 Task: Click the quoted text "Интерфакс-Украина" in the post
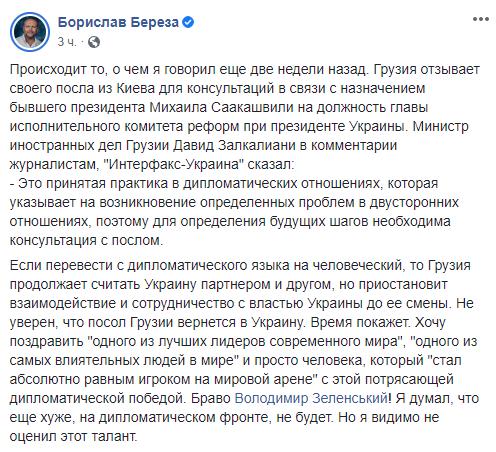click(x=176, y=165)
